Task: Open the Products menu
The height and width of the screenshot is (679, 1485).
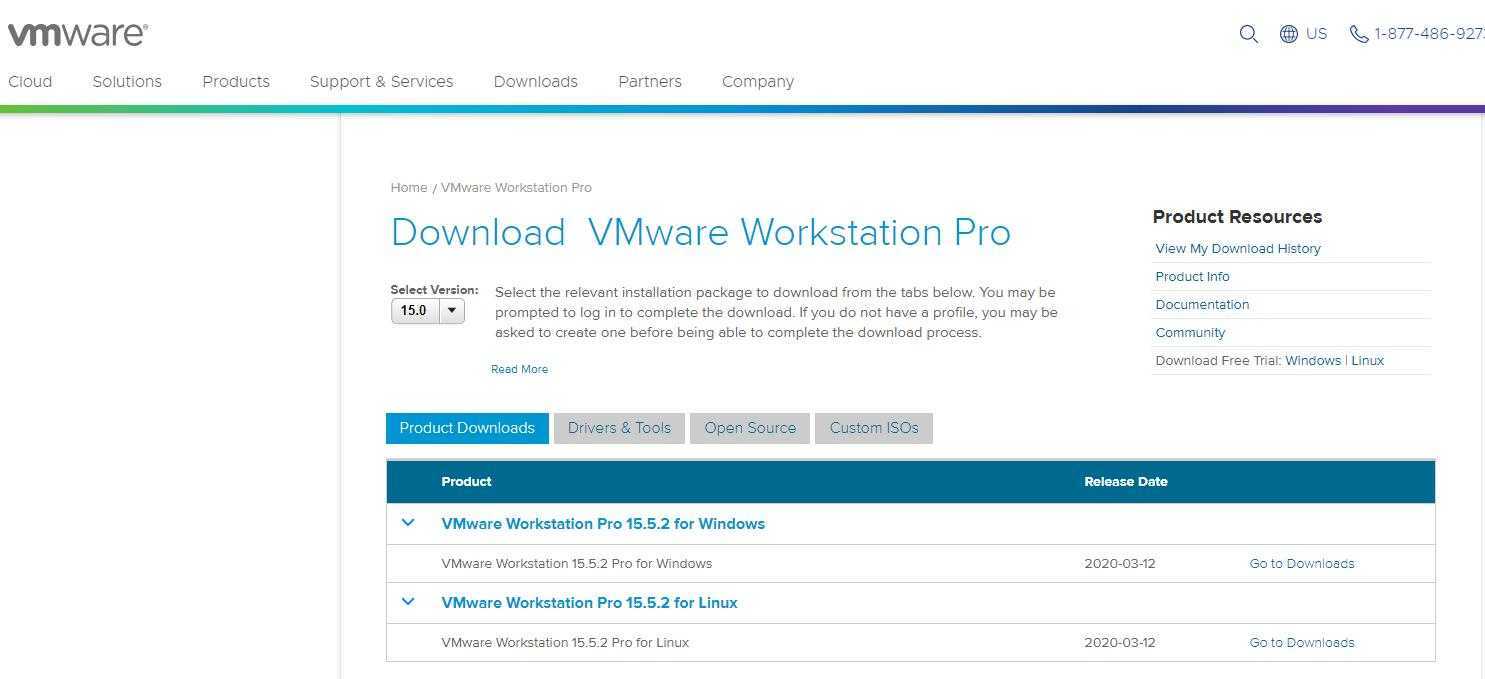Action: (x=236, y=82)
